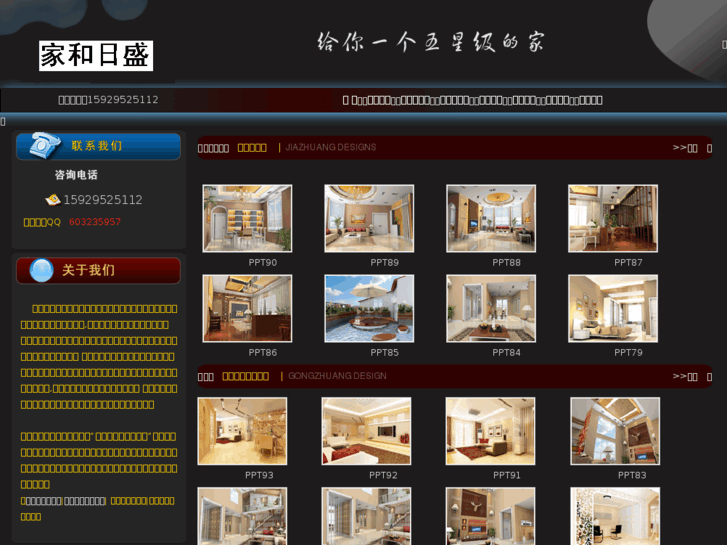Open the PPT89 thumbnail image
This screenshot has height=545, width=727.
point(369,218)
